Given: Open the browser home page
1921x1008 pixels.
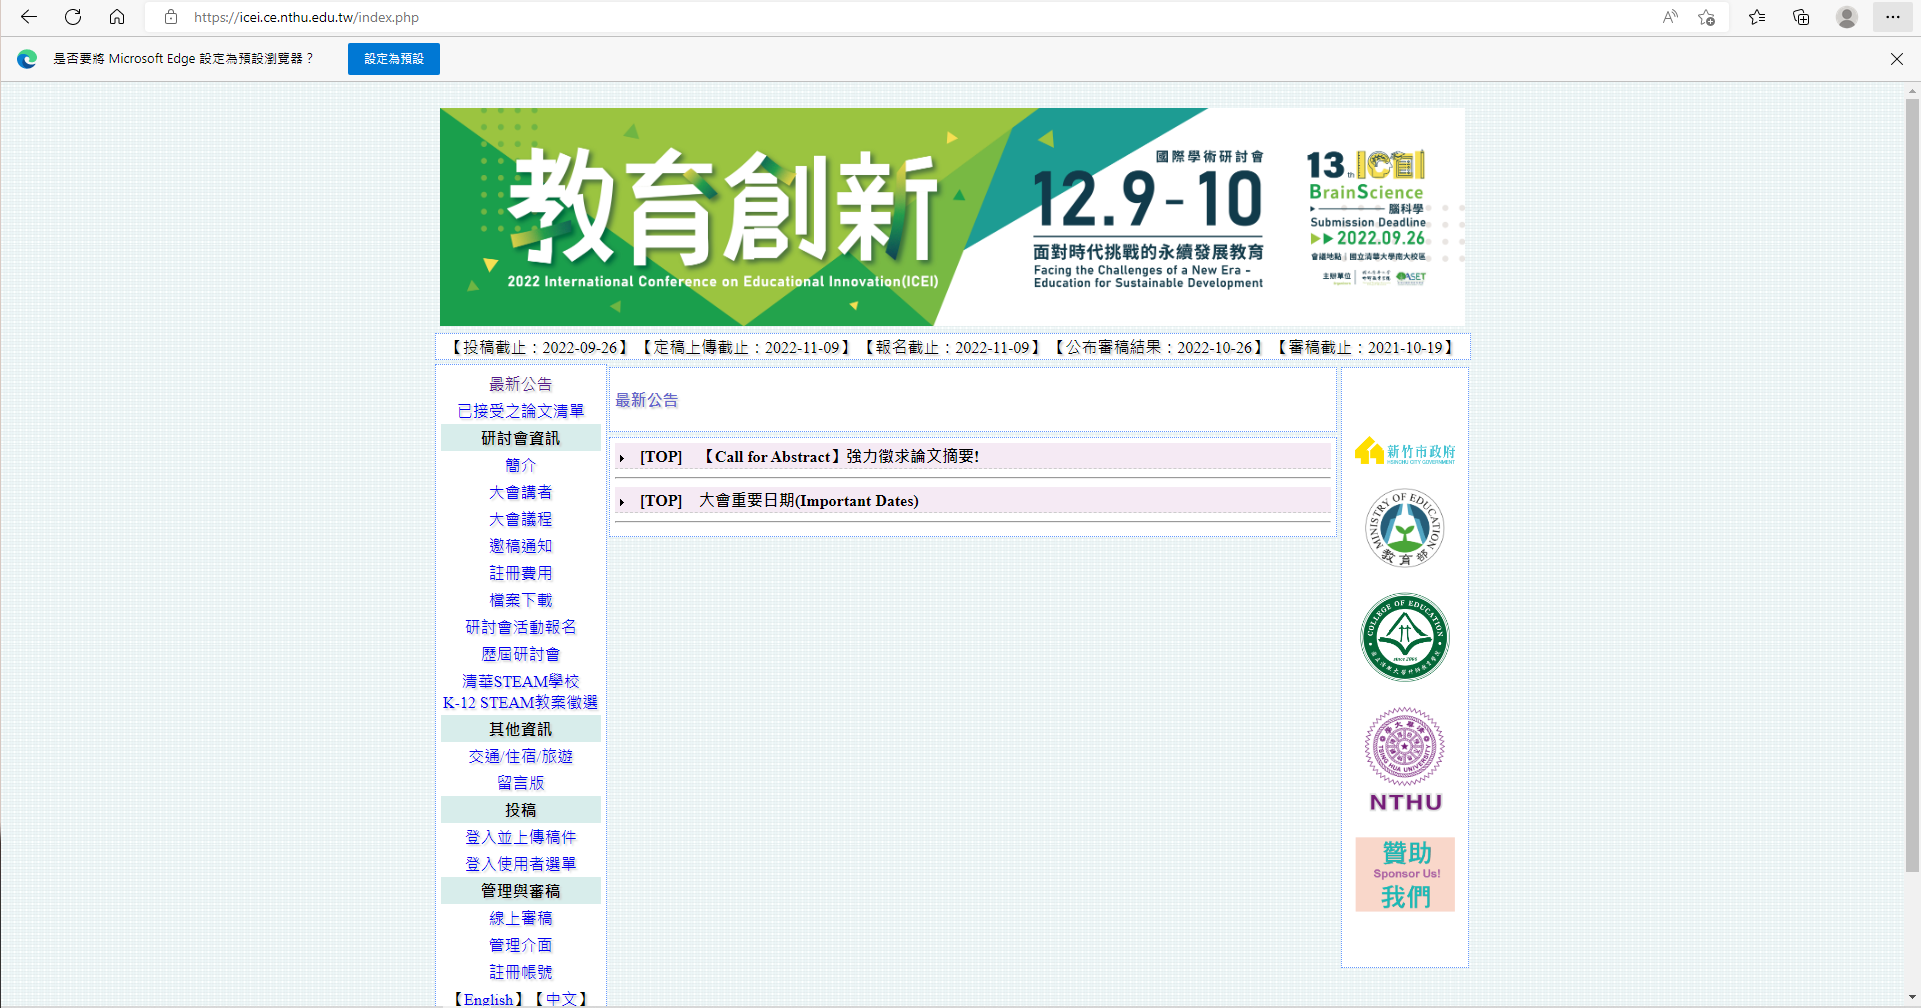Looking at the screenshot, I should 117,17.
